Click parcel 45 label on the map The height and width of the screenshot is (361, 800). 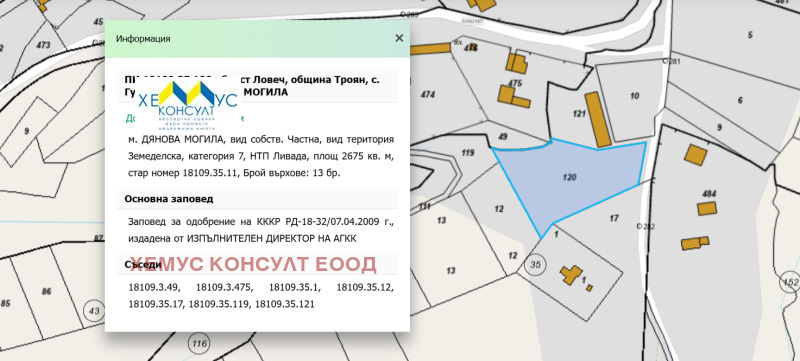pos(98,21)
